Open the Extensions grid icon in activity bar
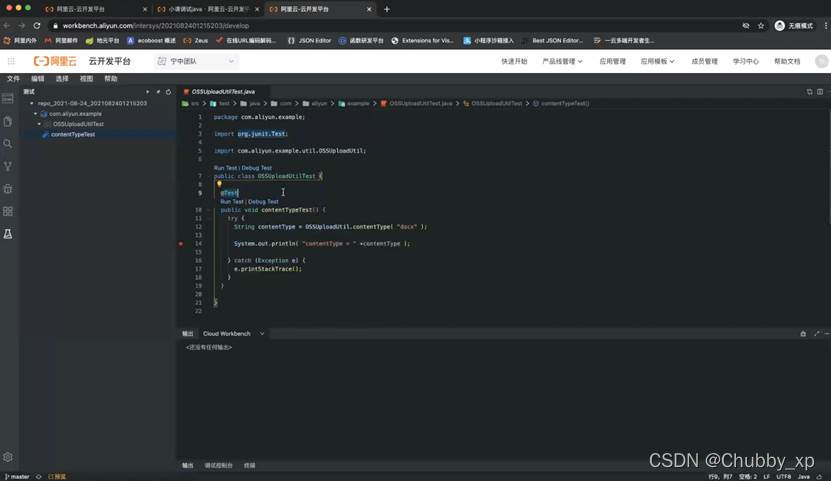 pos(8,211)
